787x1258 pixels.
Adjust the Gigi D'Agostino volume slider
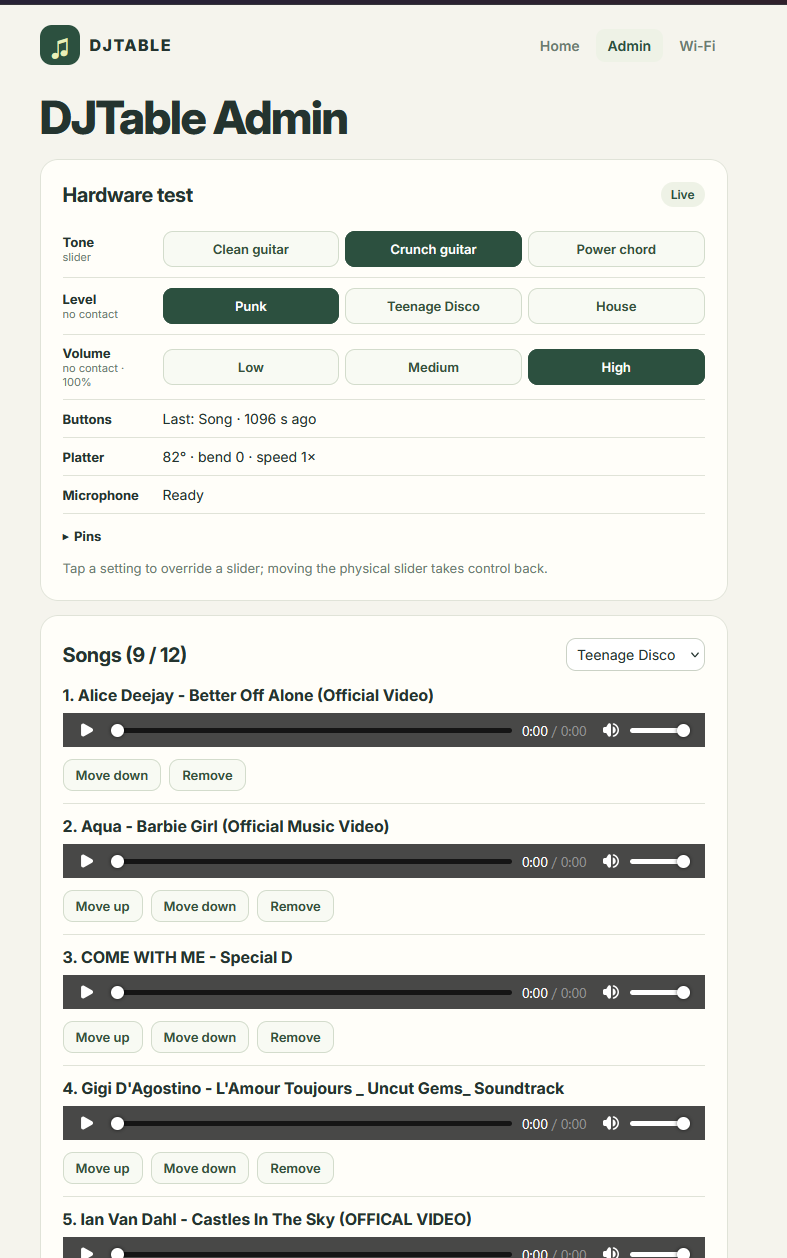pyautogui.click(x=659, y=1123)
